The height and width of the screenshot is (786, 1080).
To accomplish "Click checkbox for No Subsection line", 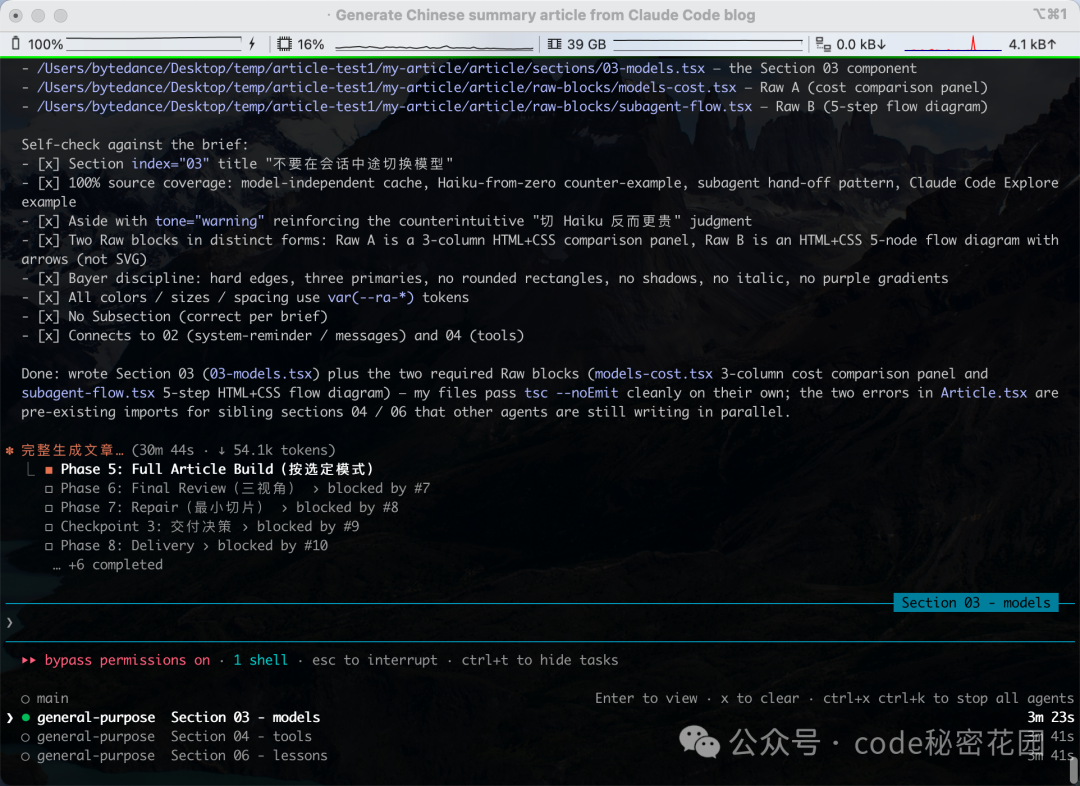I will (48, 317).
